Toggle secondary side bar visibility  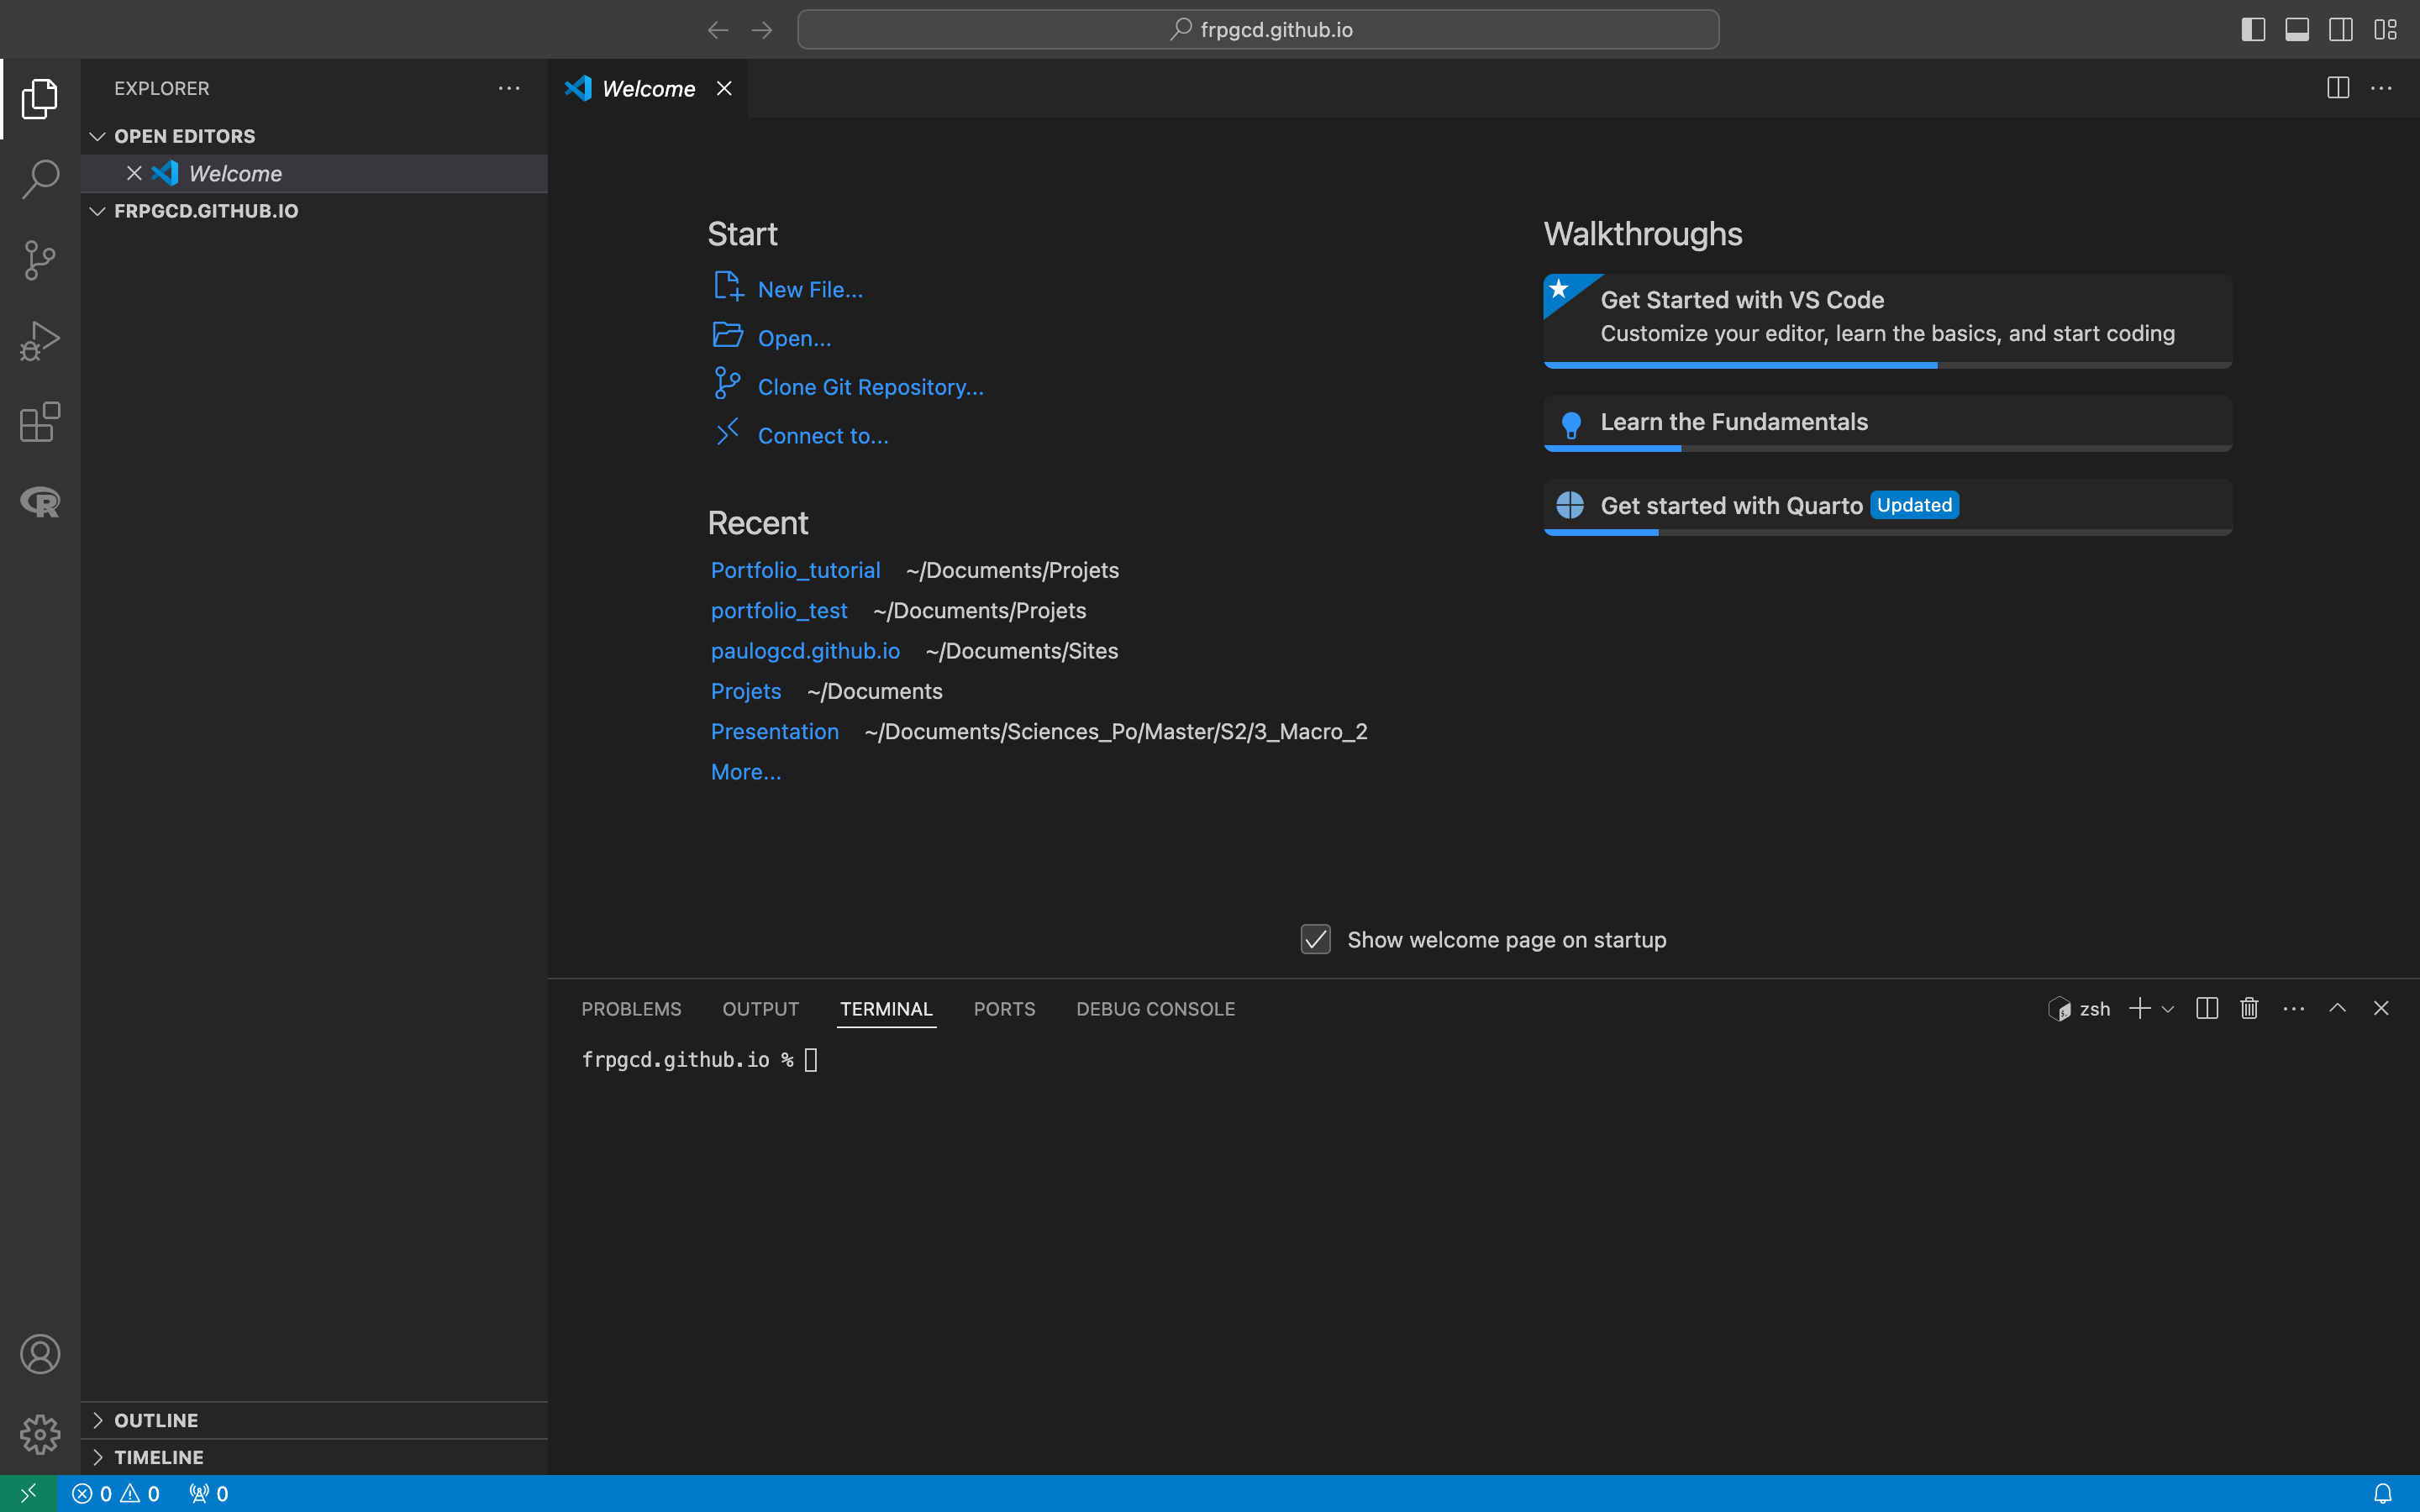[2341, 30]
